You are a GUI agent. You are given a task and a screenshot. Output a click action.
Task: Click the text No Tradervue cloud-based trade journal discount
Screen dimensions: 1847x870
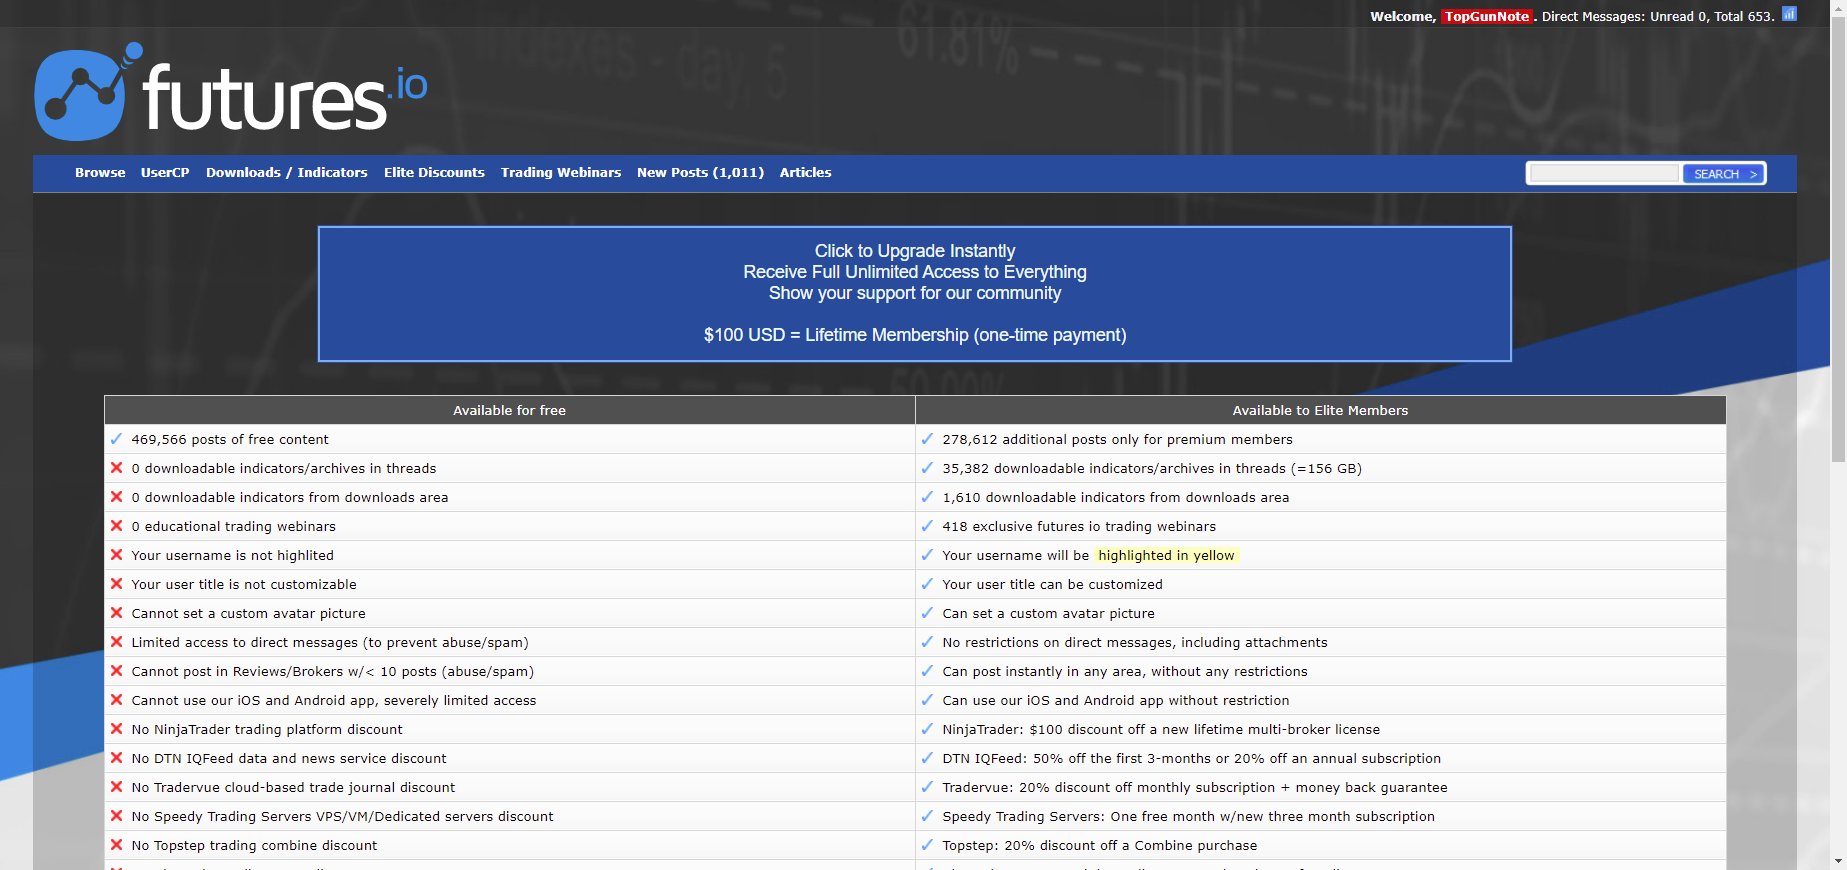pyautogui.click(x=293, y=787)
